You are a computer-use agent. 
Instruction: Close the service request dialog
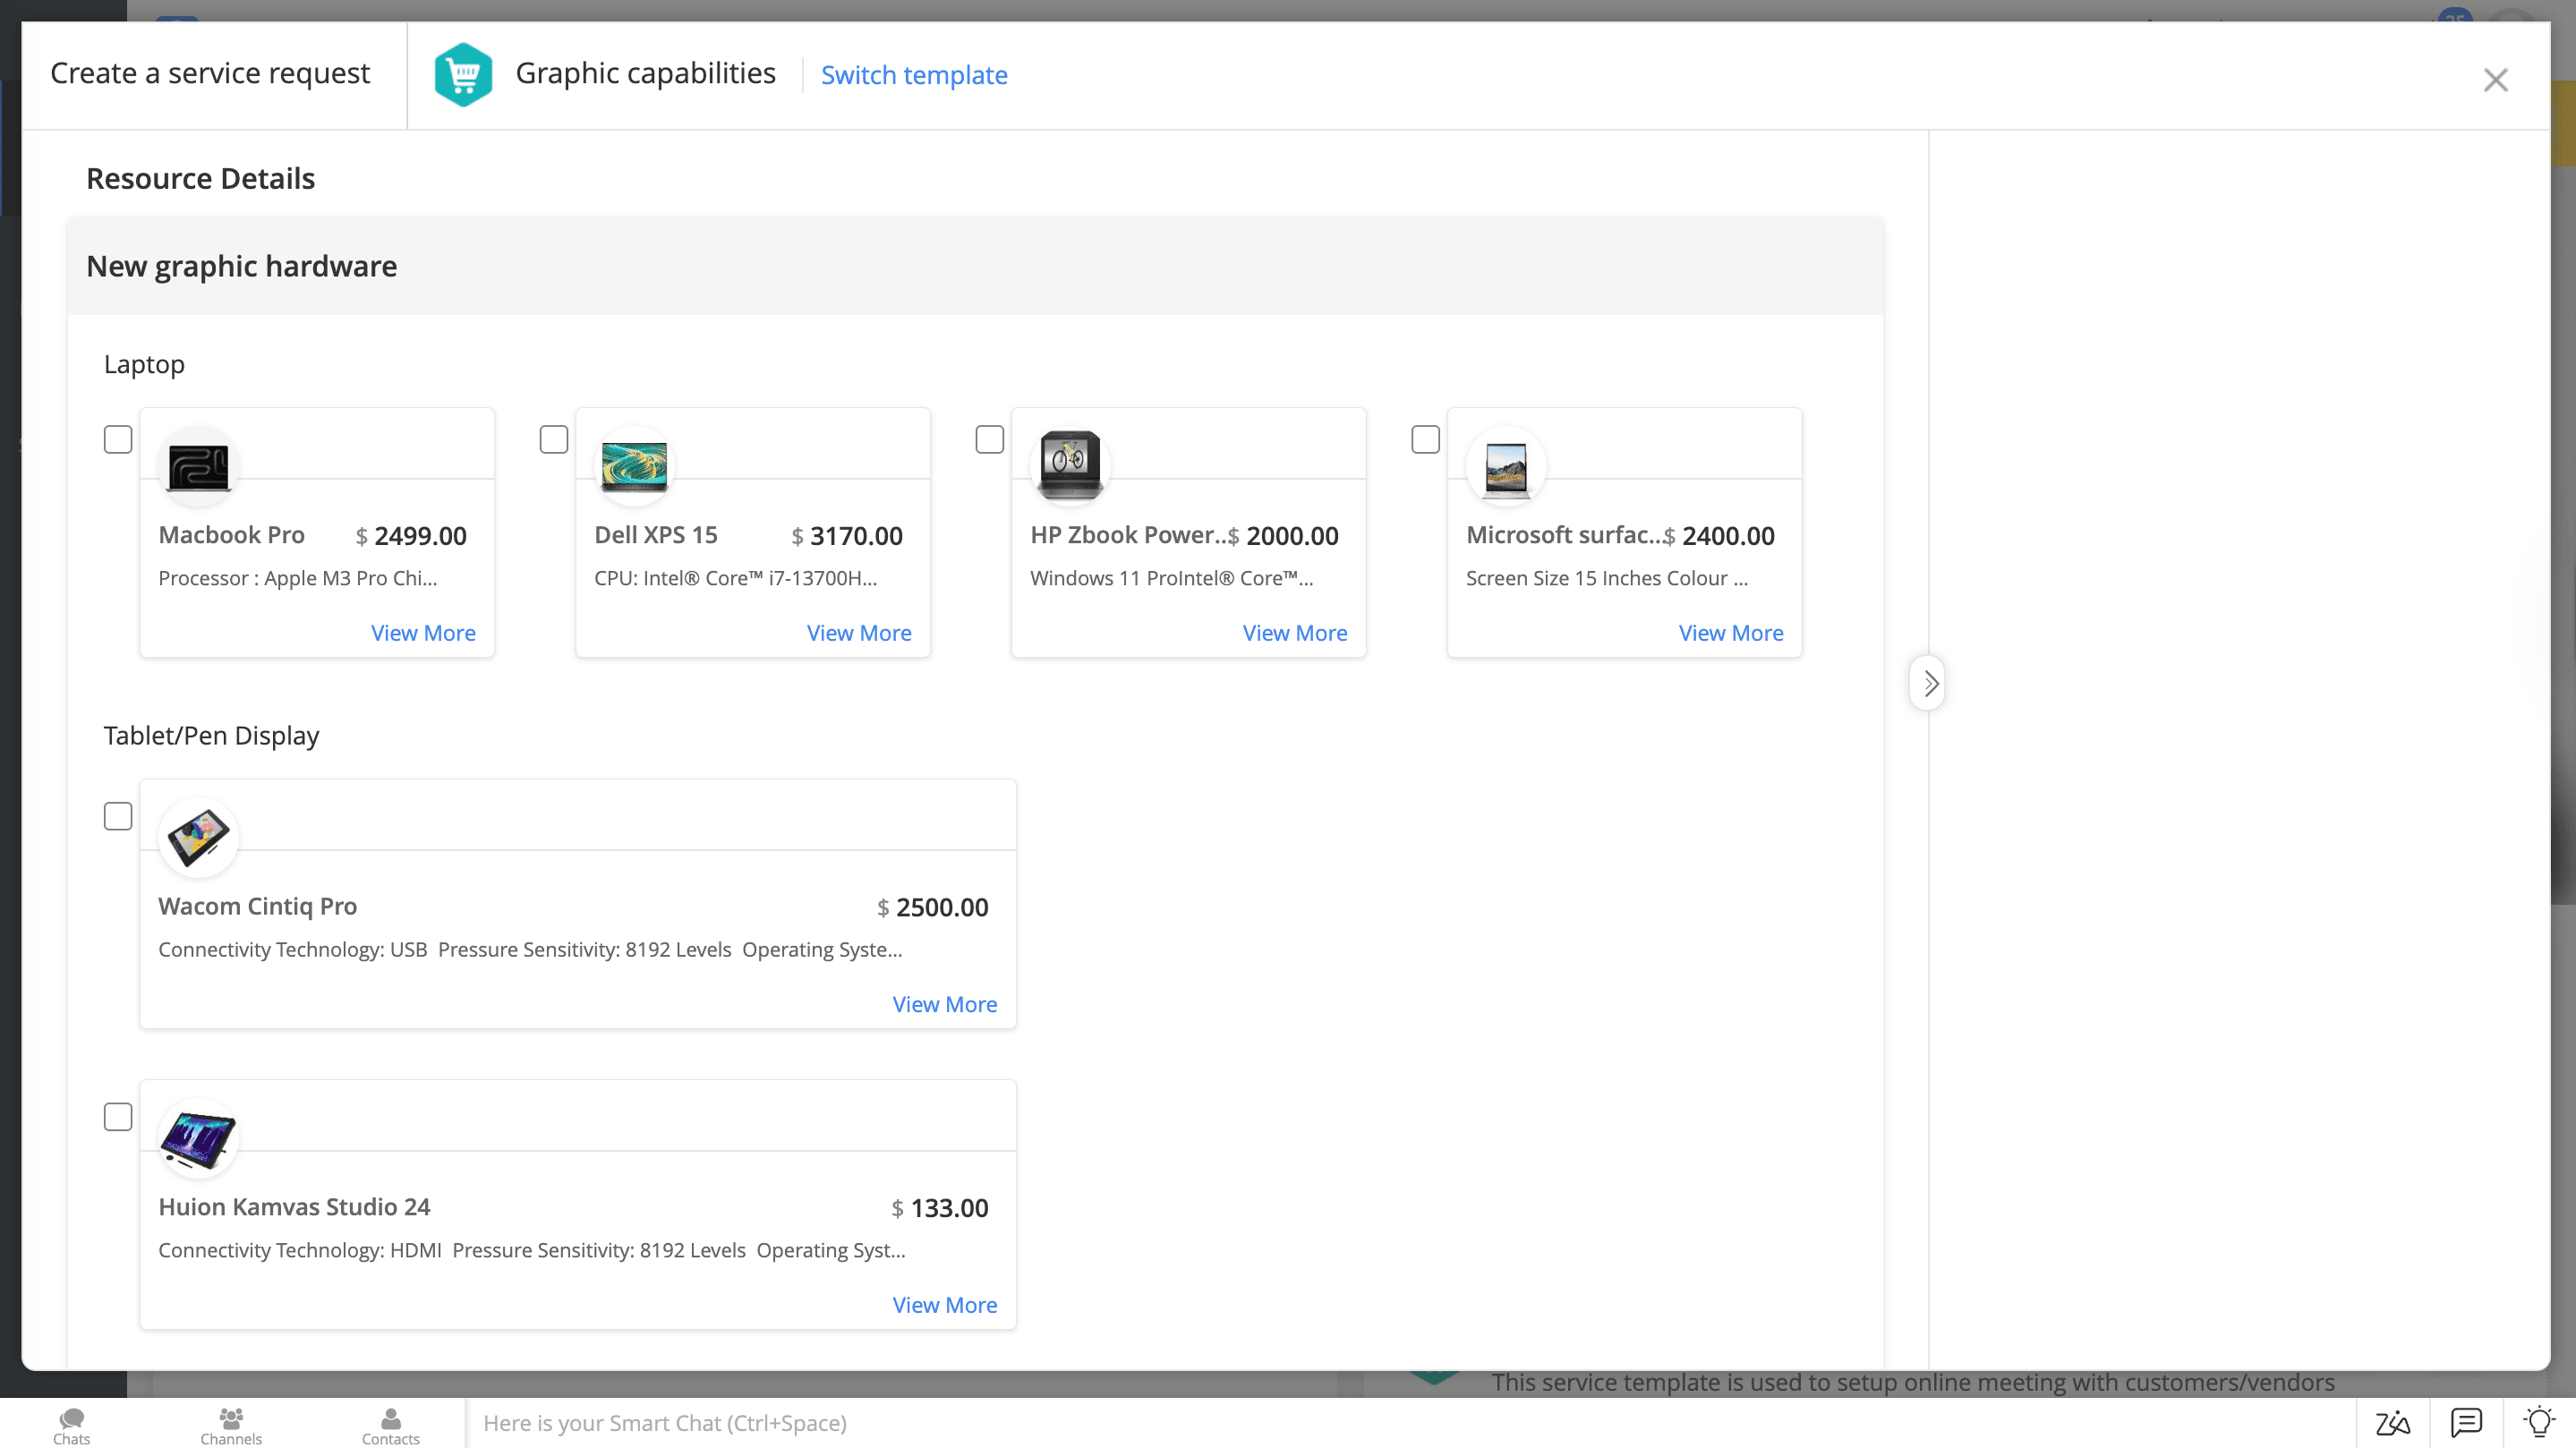click(2495, 80)
